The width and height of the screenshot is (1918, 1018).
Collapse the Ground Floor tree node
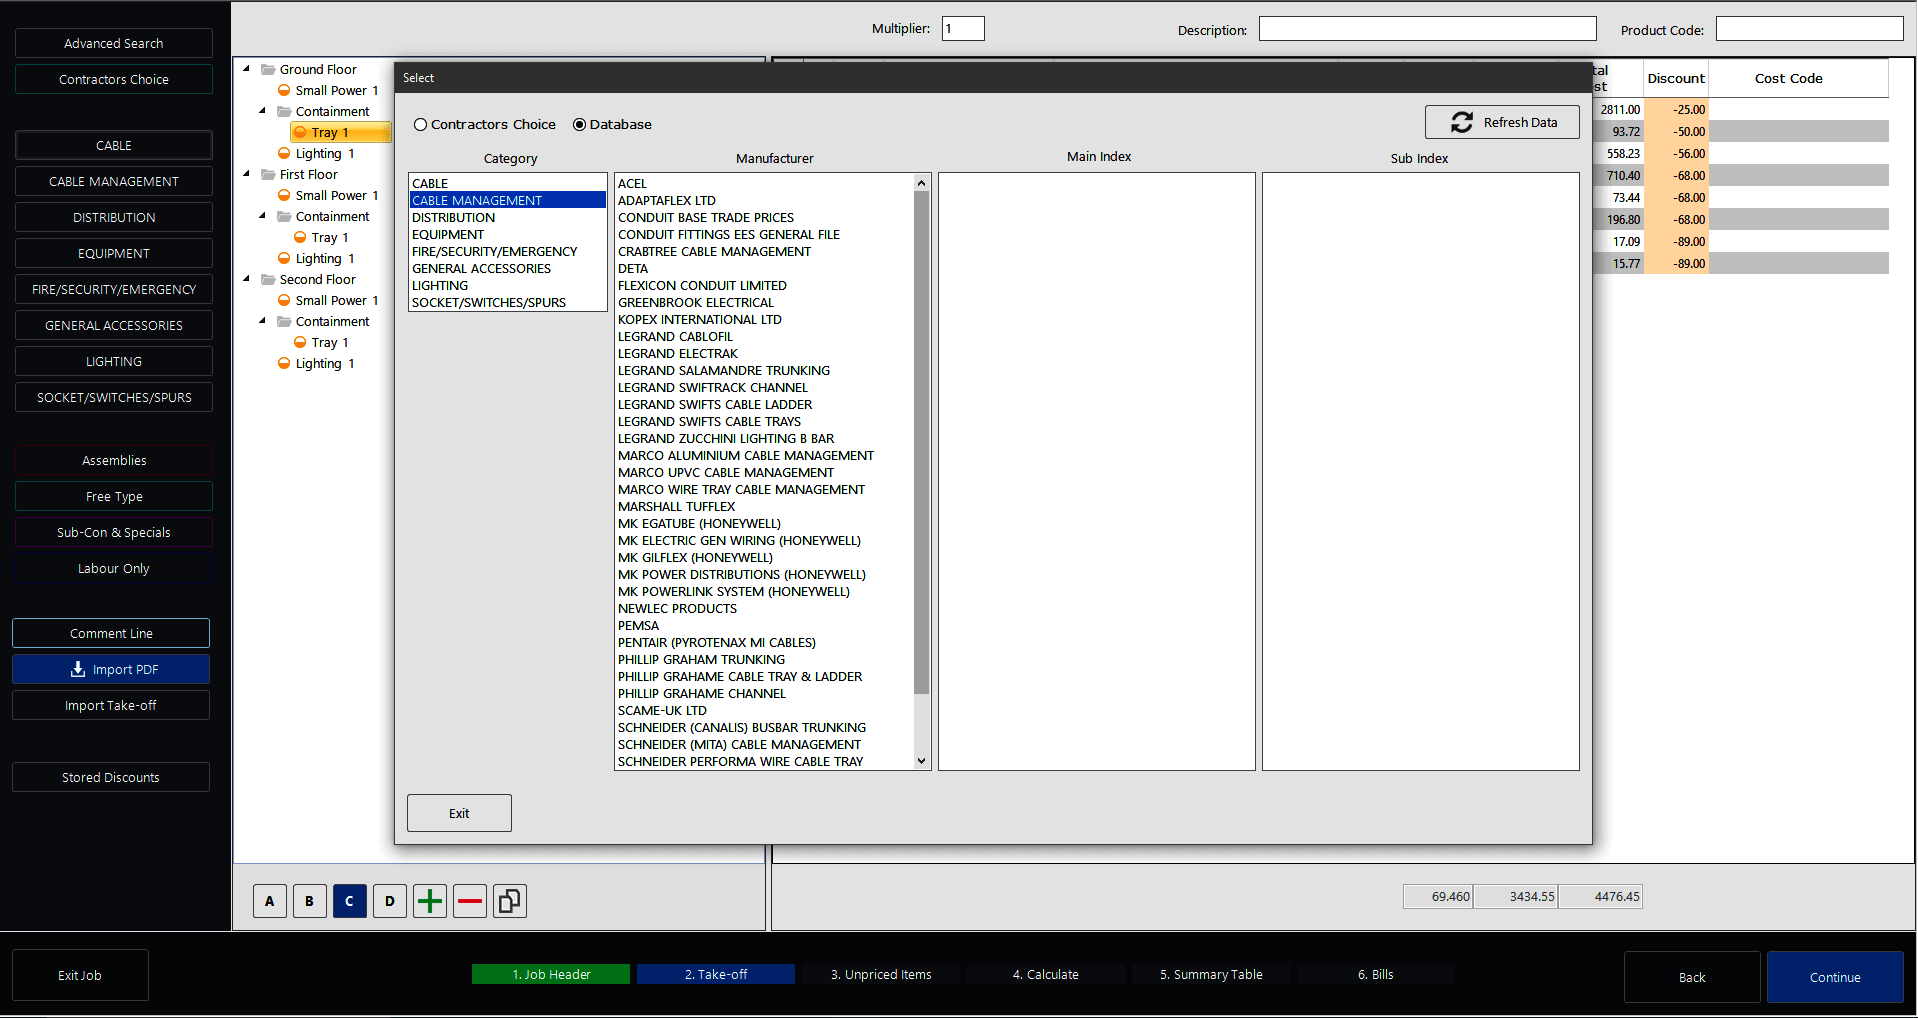pos(247,69)
